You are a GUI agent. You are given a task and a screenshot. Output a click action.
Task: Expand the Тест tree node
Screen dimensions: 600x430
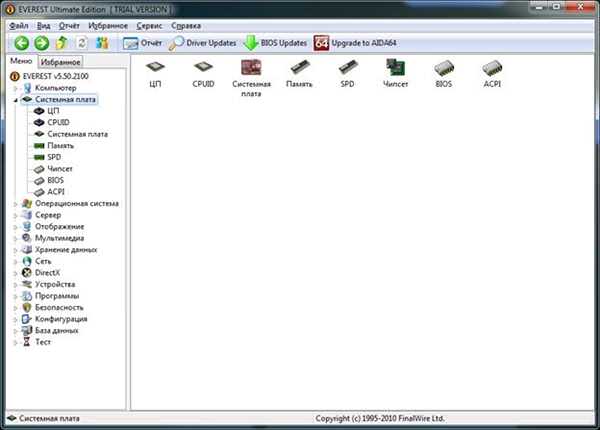[16, 343]
